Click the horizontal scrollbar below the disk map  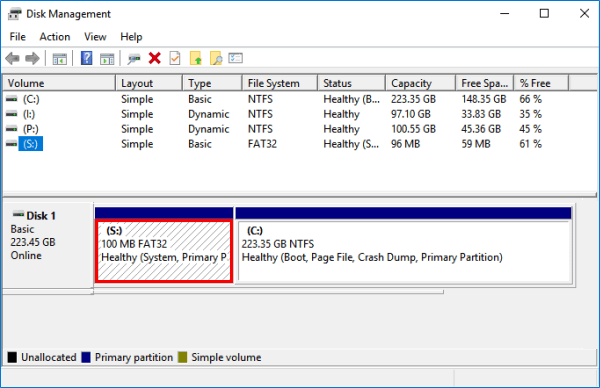pos(269,292)
